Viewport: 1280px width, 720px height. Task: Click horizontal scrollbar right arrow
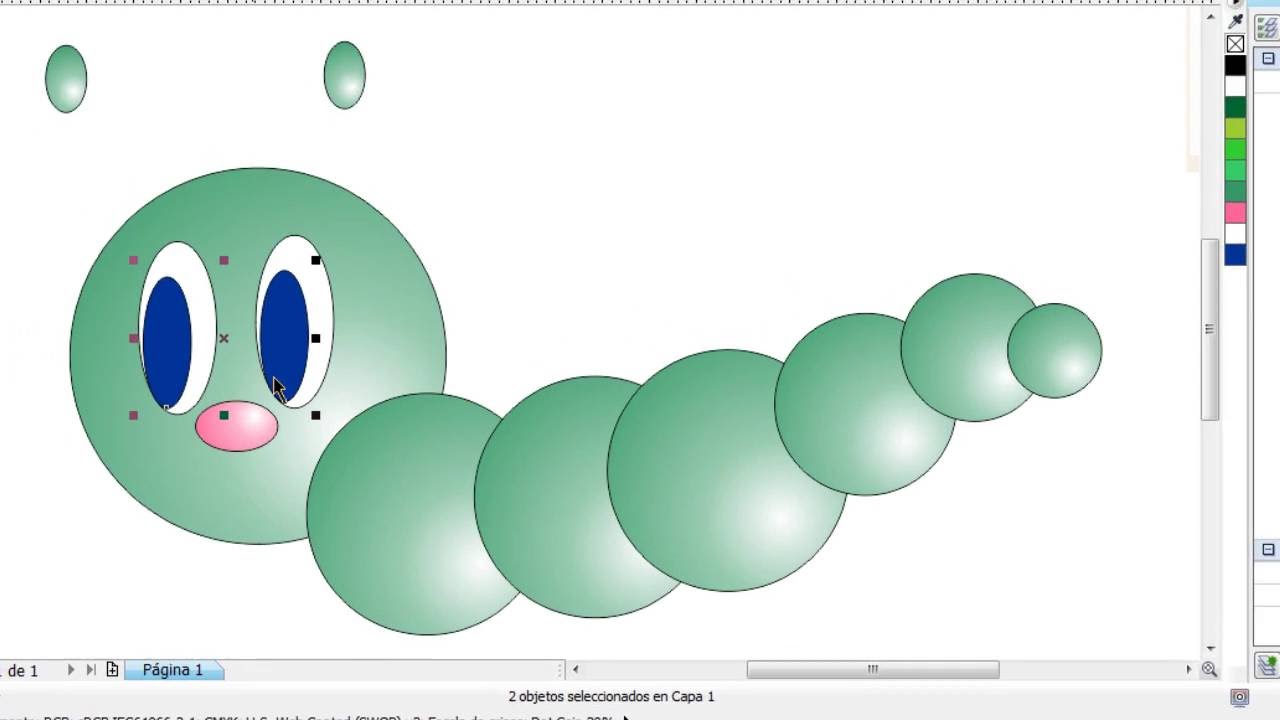point(1189,670)
